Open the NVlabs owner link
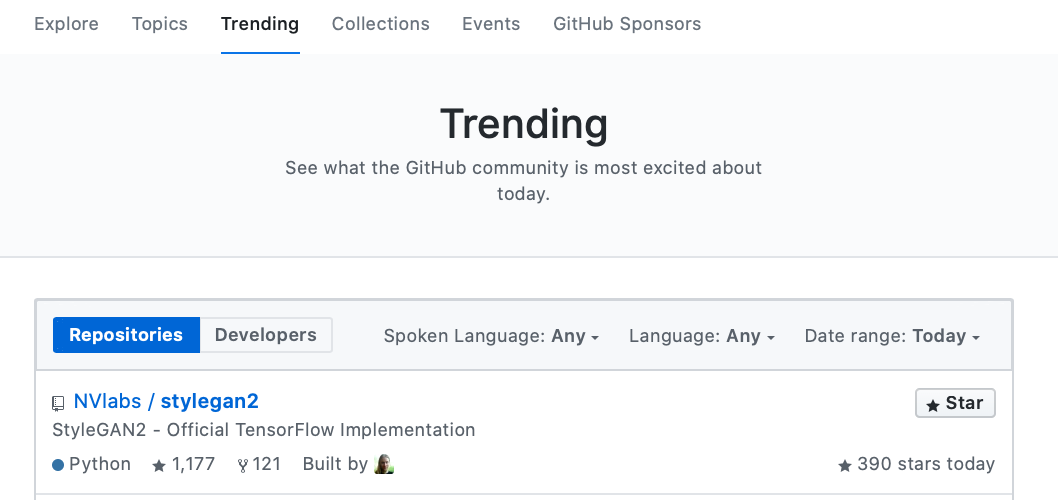This screenshot has width=1058, height=500. point(107,401)
